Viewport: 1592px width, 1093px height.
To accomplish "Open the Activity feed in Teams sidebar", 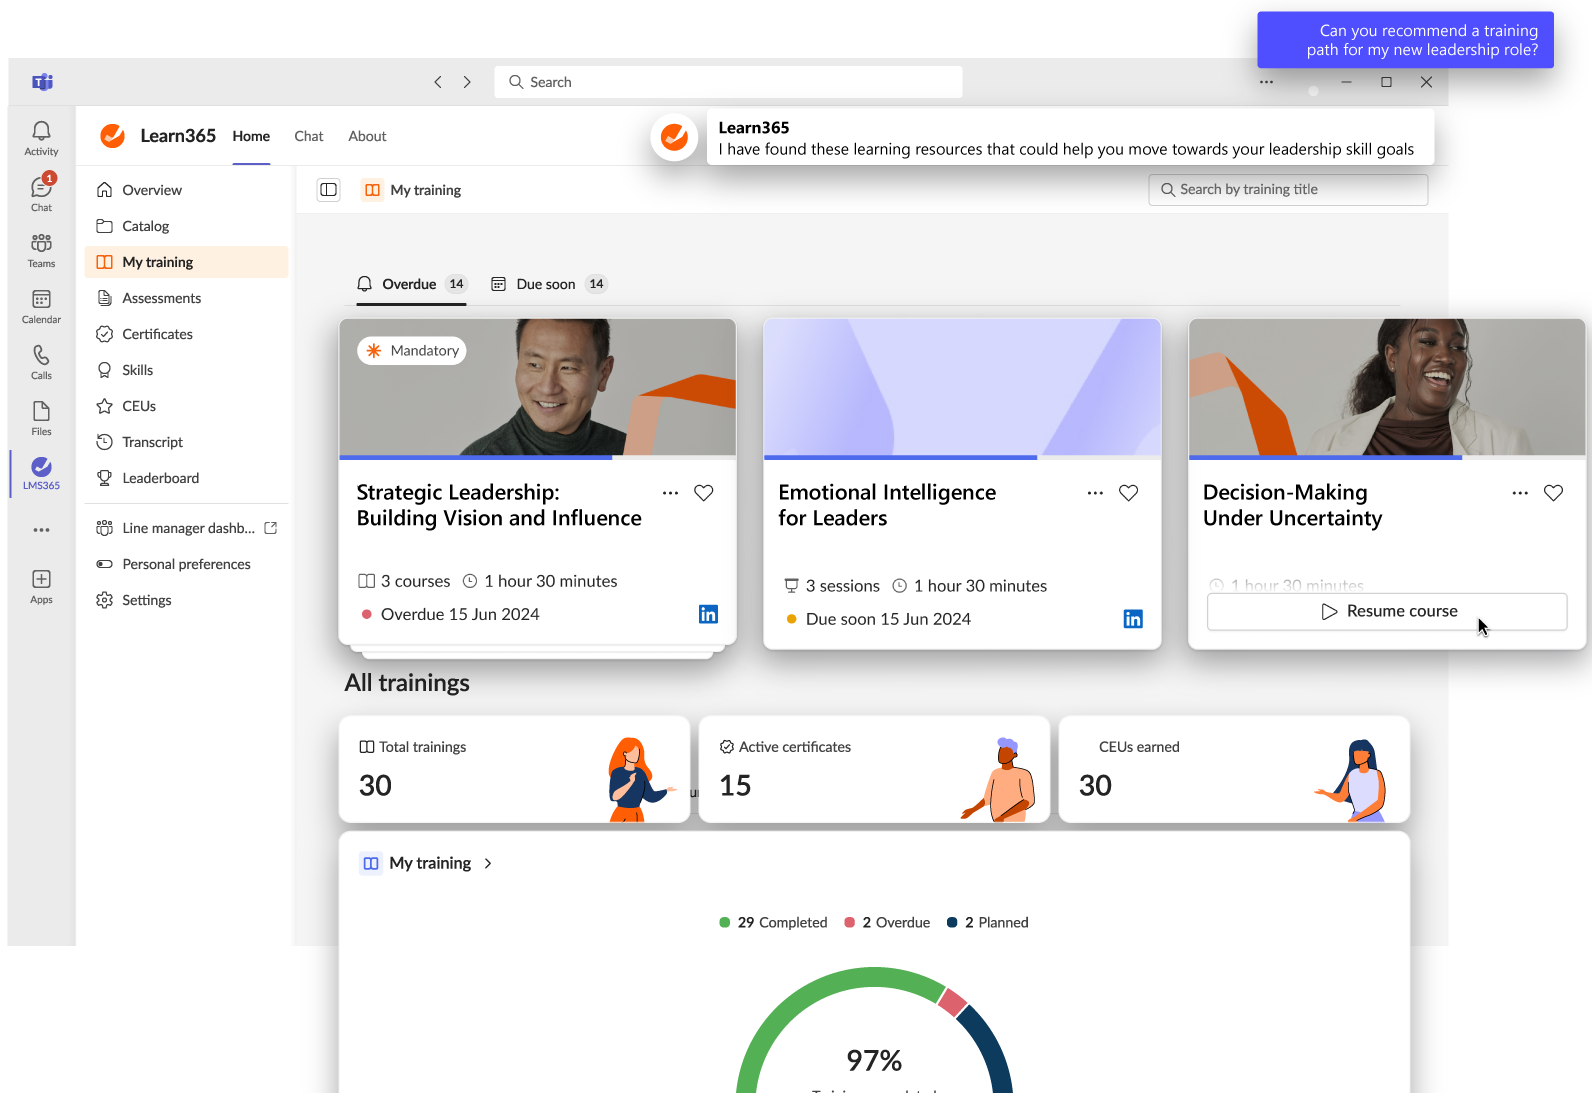I will coord(41,138).
